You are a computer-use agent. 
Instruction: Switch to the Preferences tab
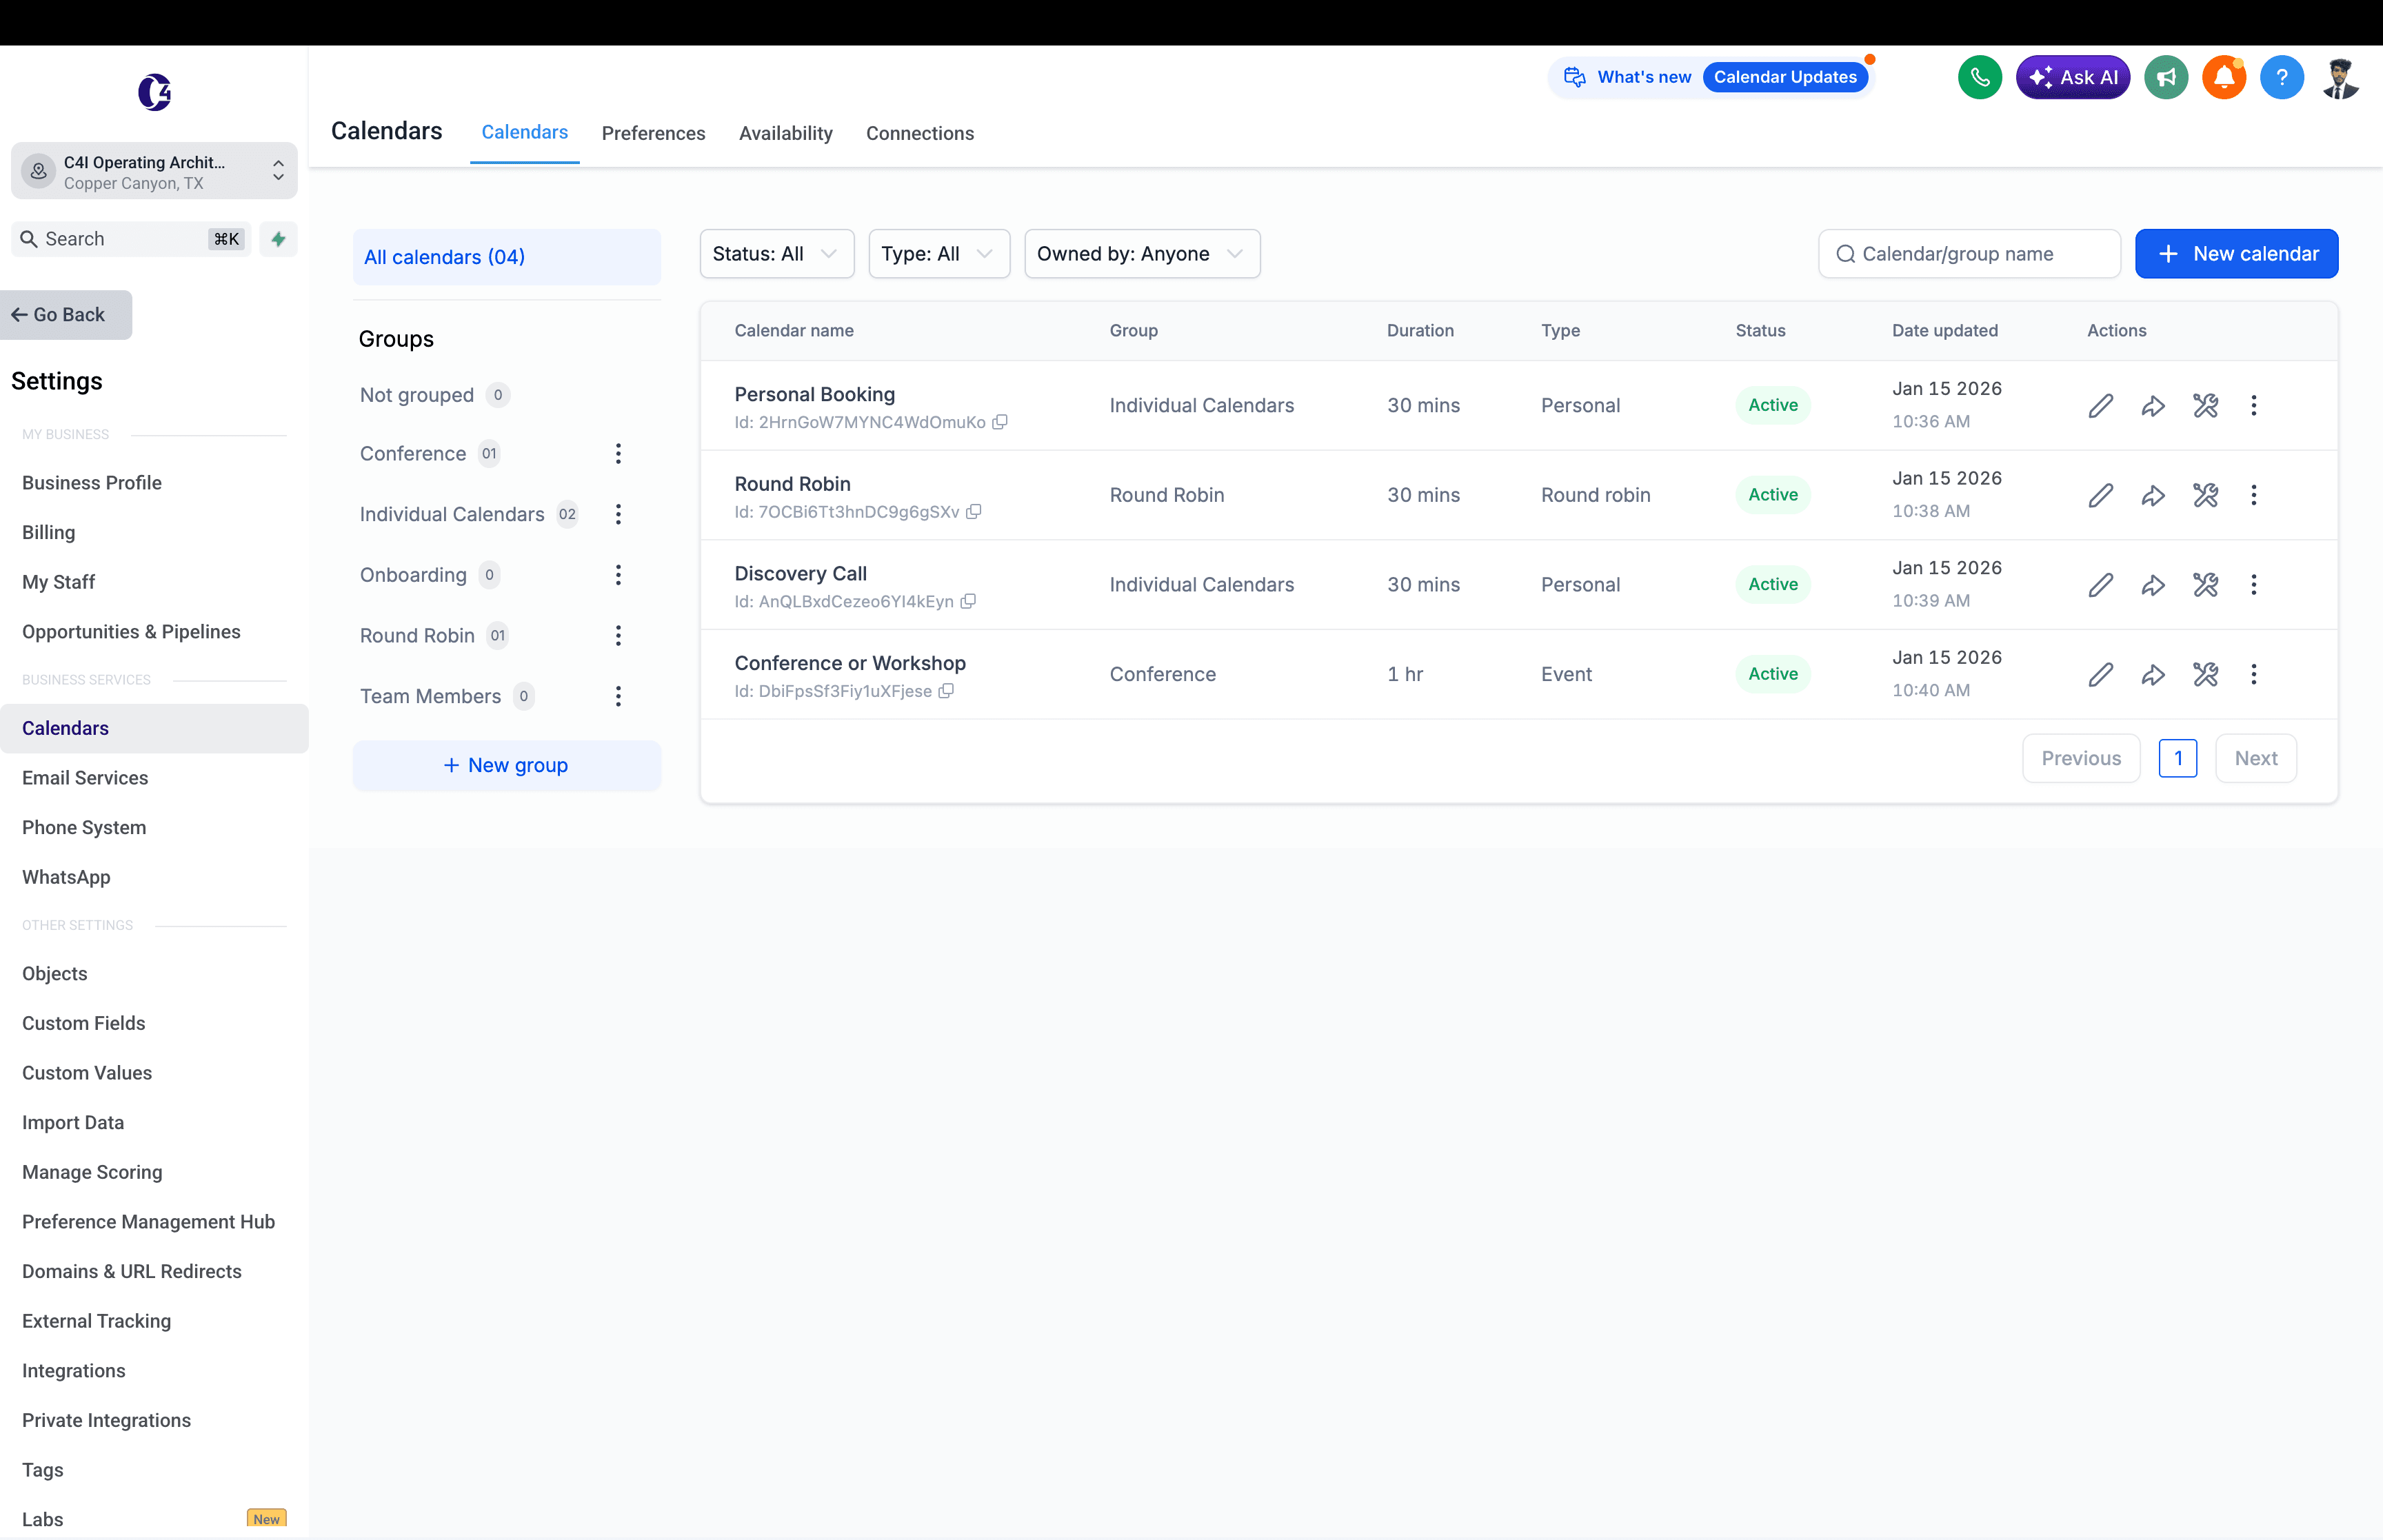(653, 133)
